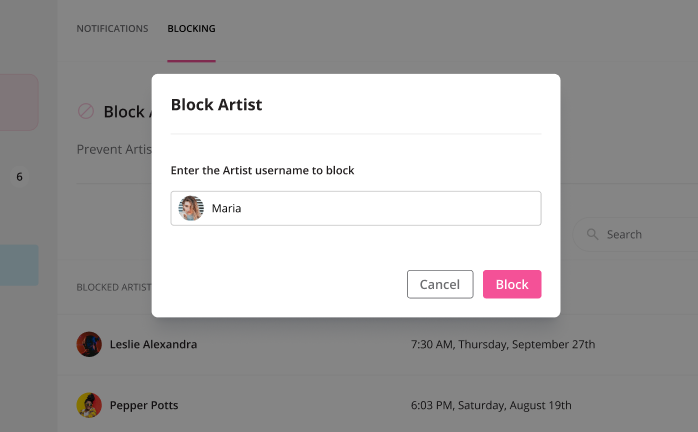The image size is (698, 432).
Task: Select the Leslie Alexandra name
Action: (x=153, y=344)
